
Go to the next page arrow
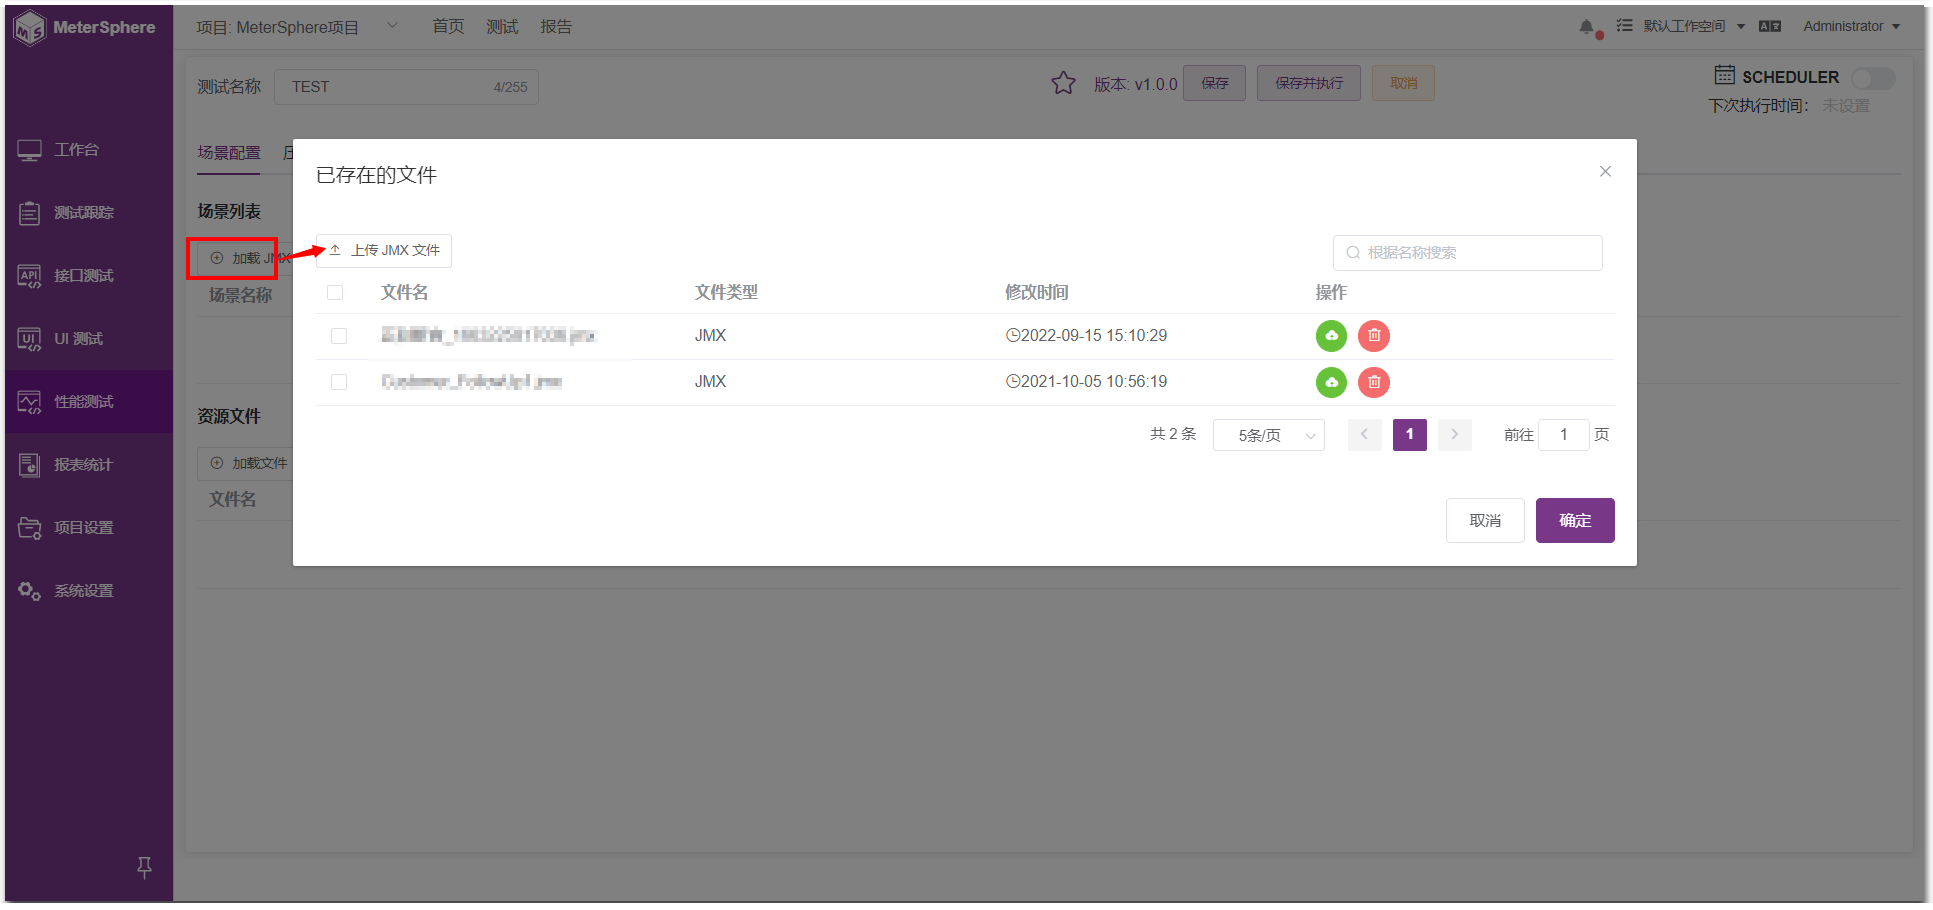coord(1455,435)
